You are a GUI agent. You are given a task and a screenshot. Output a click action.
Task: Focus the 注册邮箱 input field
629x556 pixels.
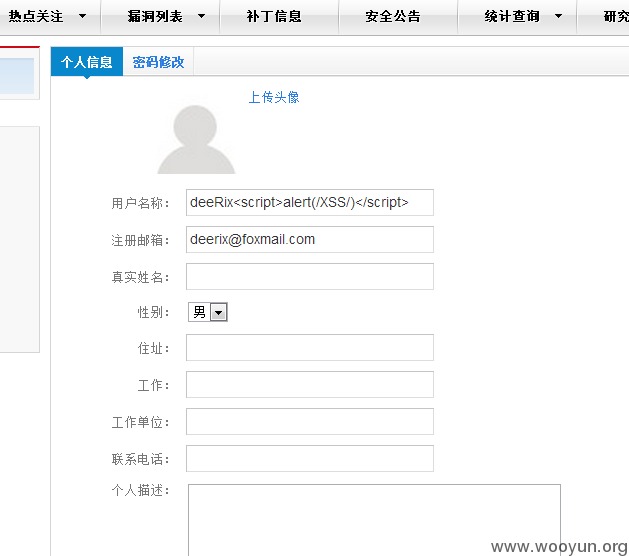pyautogui.click(x=310, y=239)
